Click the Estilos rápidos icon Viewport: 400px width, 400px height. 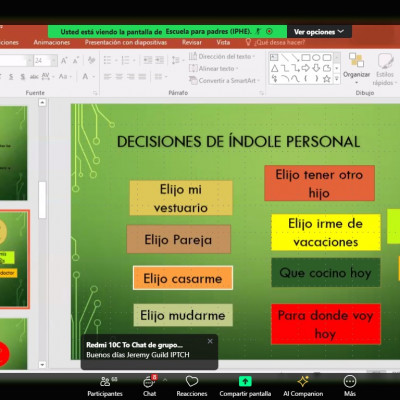(385, 61)
